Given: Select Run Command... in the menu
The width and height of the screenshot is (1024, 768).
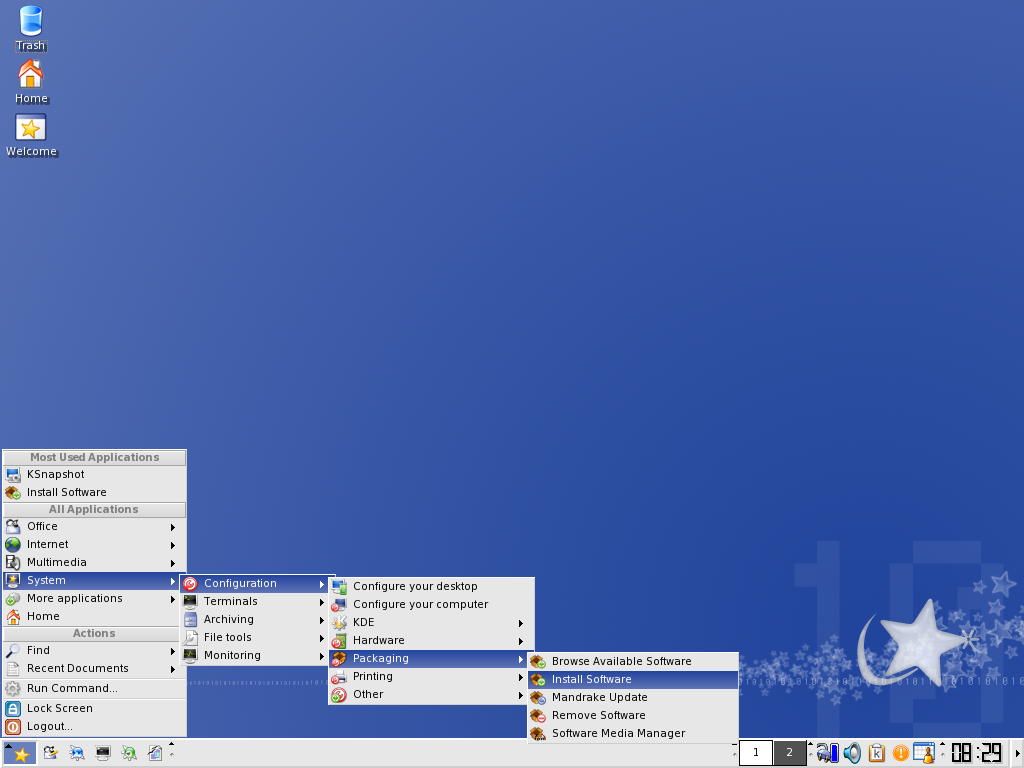Looking at the screenshot, I should (x=95, y=688).
